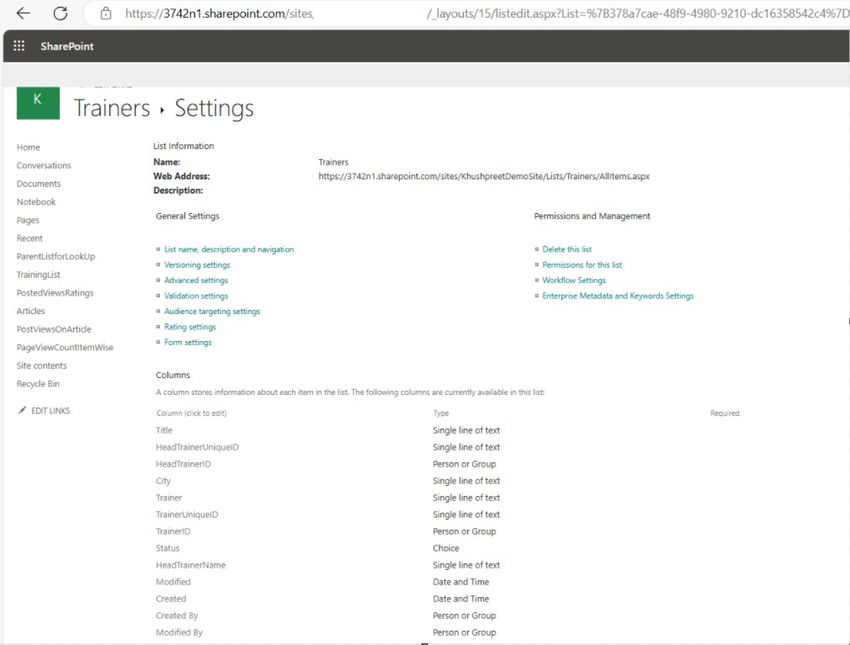Viewport: 850px width, 645px height.
Task: Open the SharePoint home link in header
Action: coord(67,46)
